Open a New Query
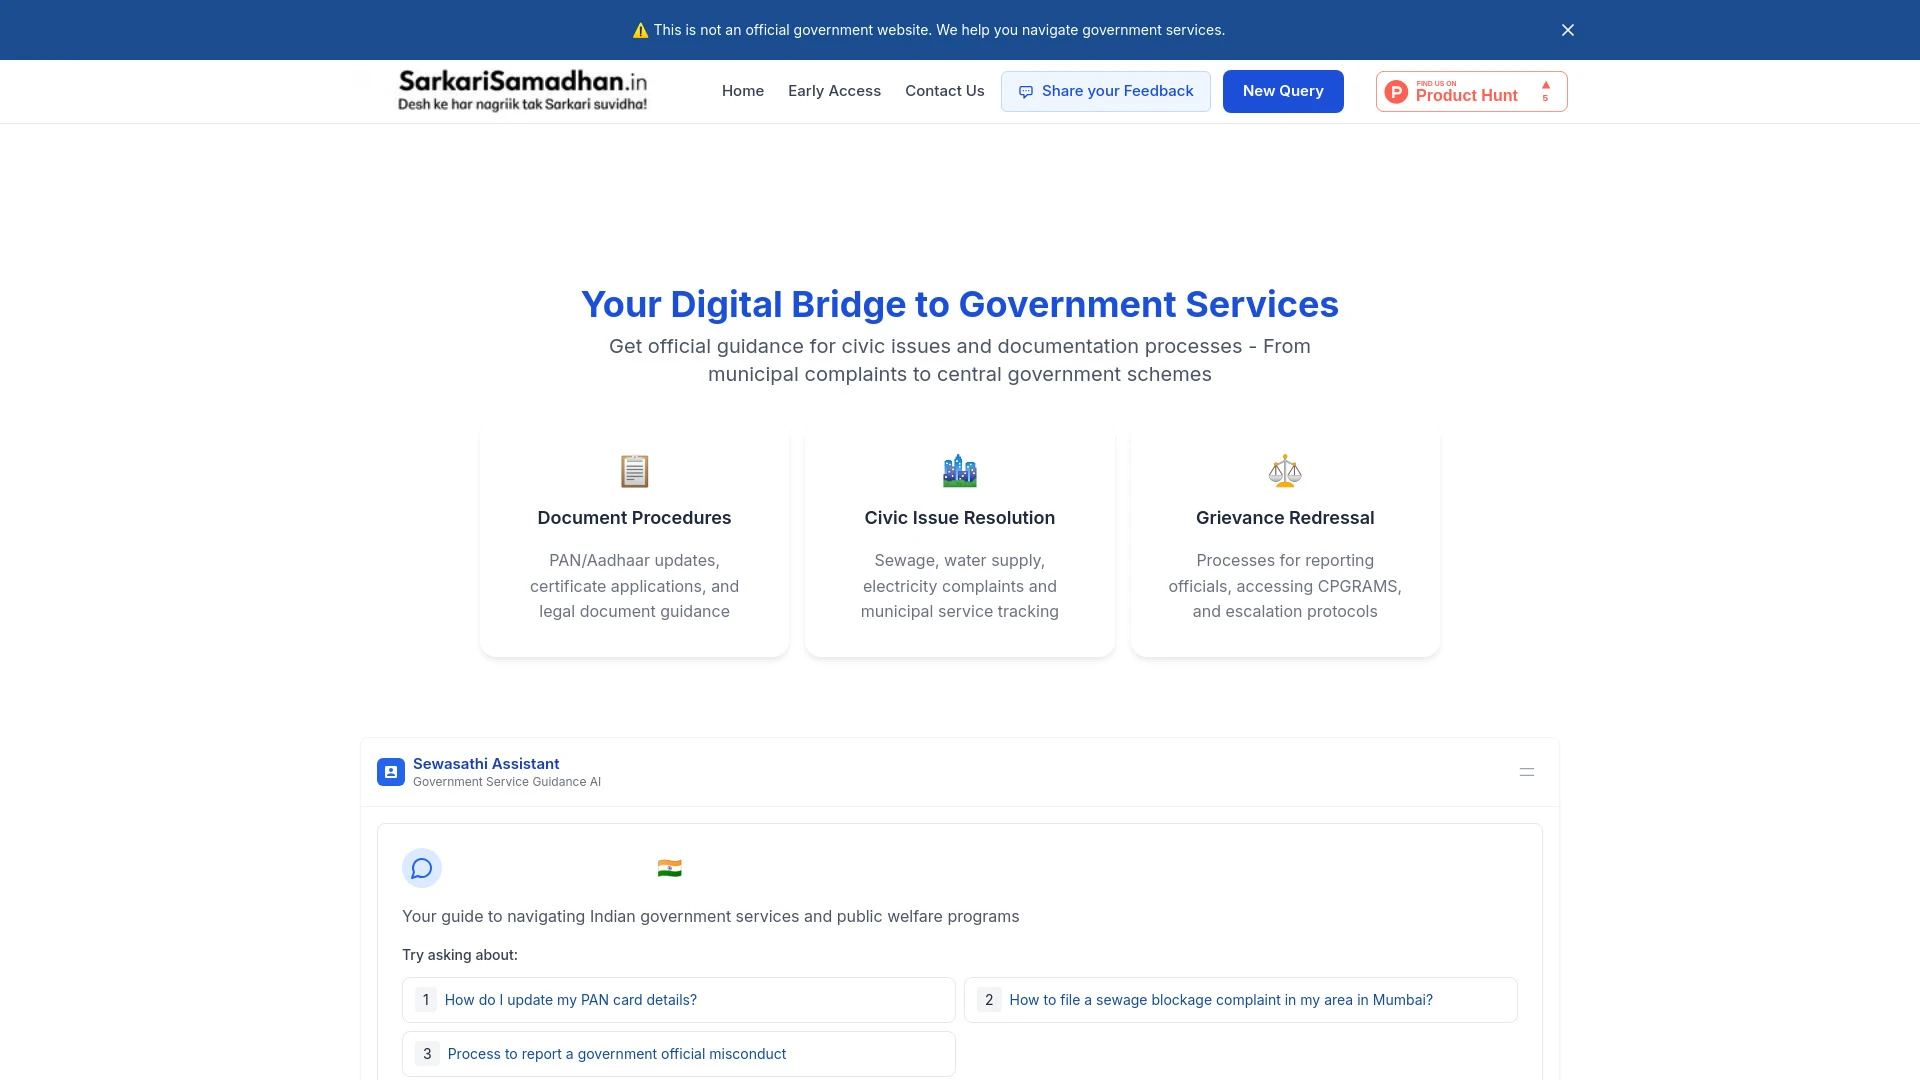The image size is (1920, 1080). coord(1283,91)
